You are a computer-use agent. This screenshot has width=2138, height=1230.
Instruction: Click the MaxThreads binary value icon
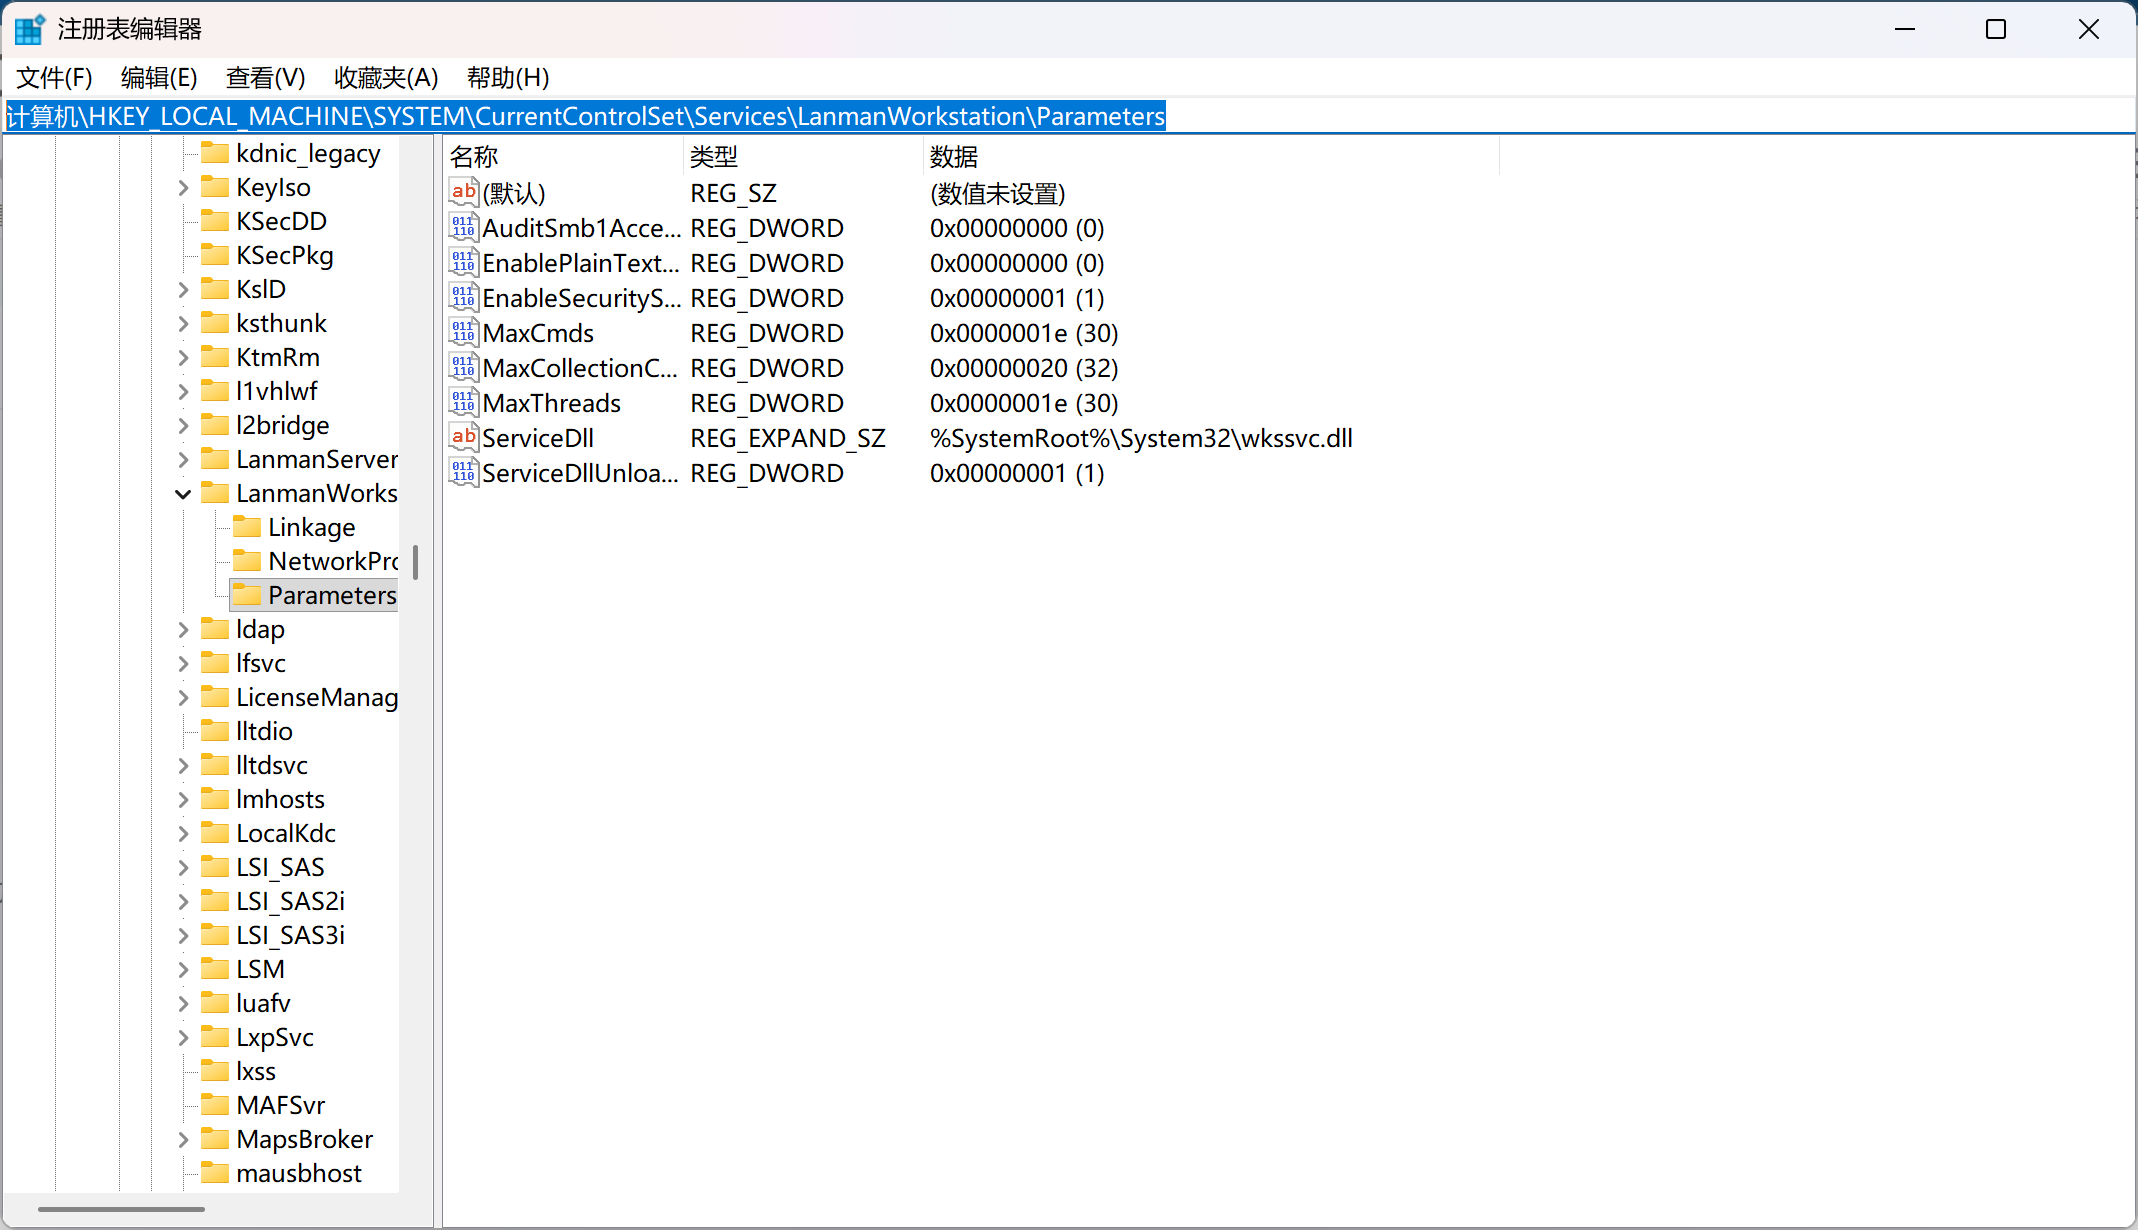pos(463,403)
